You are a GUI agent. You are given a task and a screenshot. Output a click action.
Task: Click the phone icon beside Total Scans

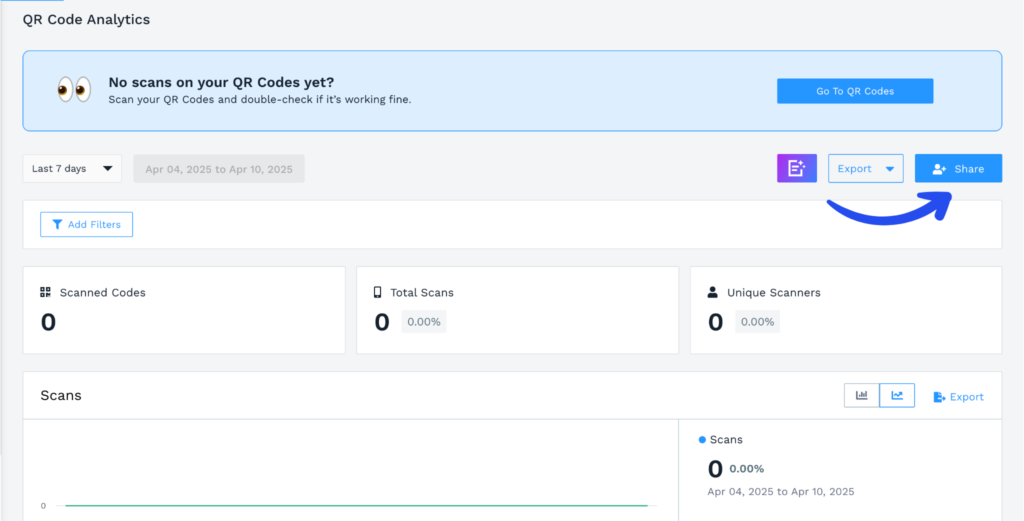click(378, 293)
